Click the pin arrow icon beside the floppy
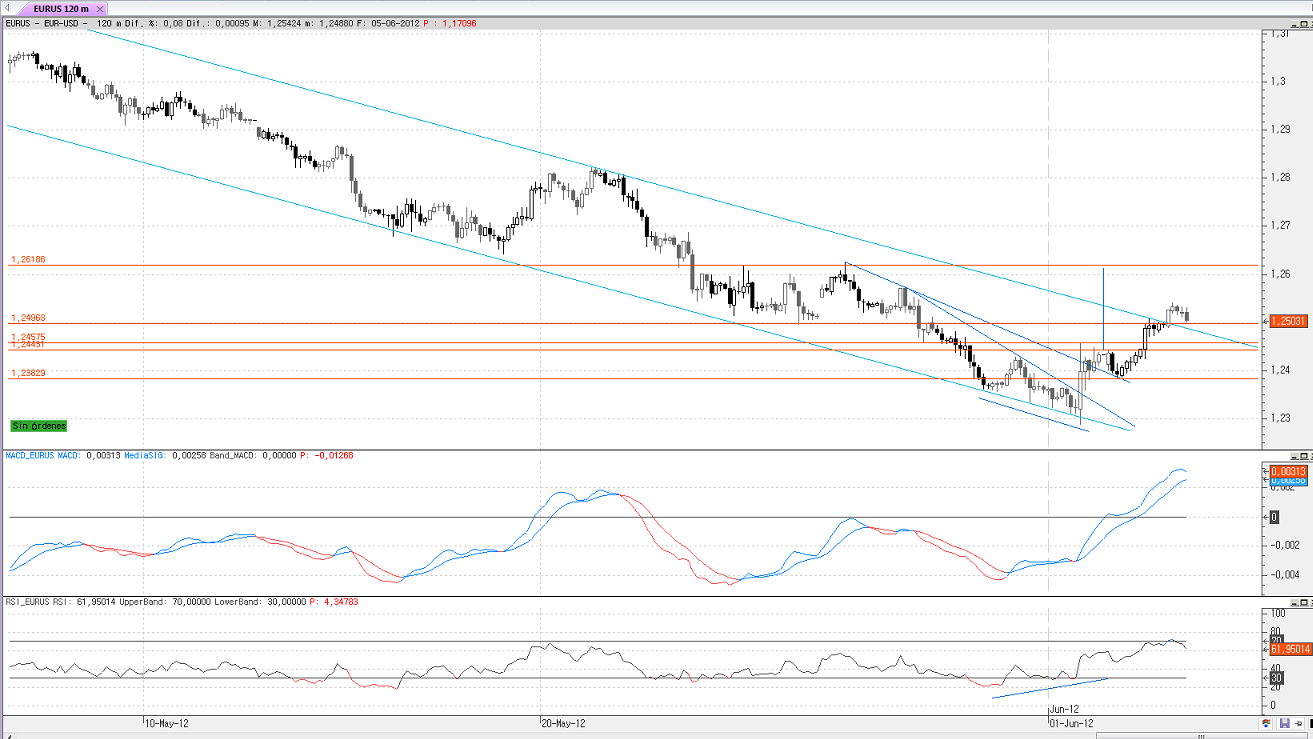This screenshot has width=1313, height=739. coord(1299,724)
